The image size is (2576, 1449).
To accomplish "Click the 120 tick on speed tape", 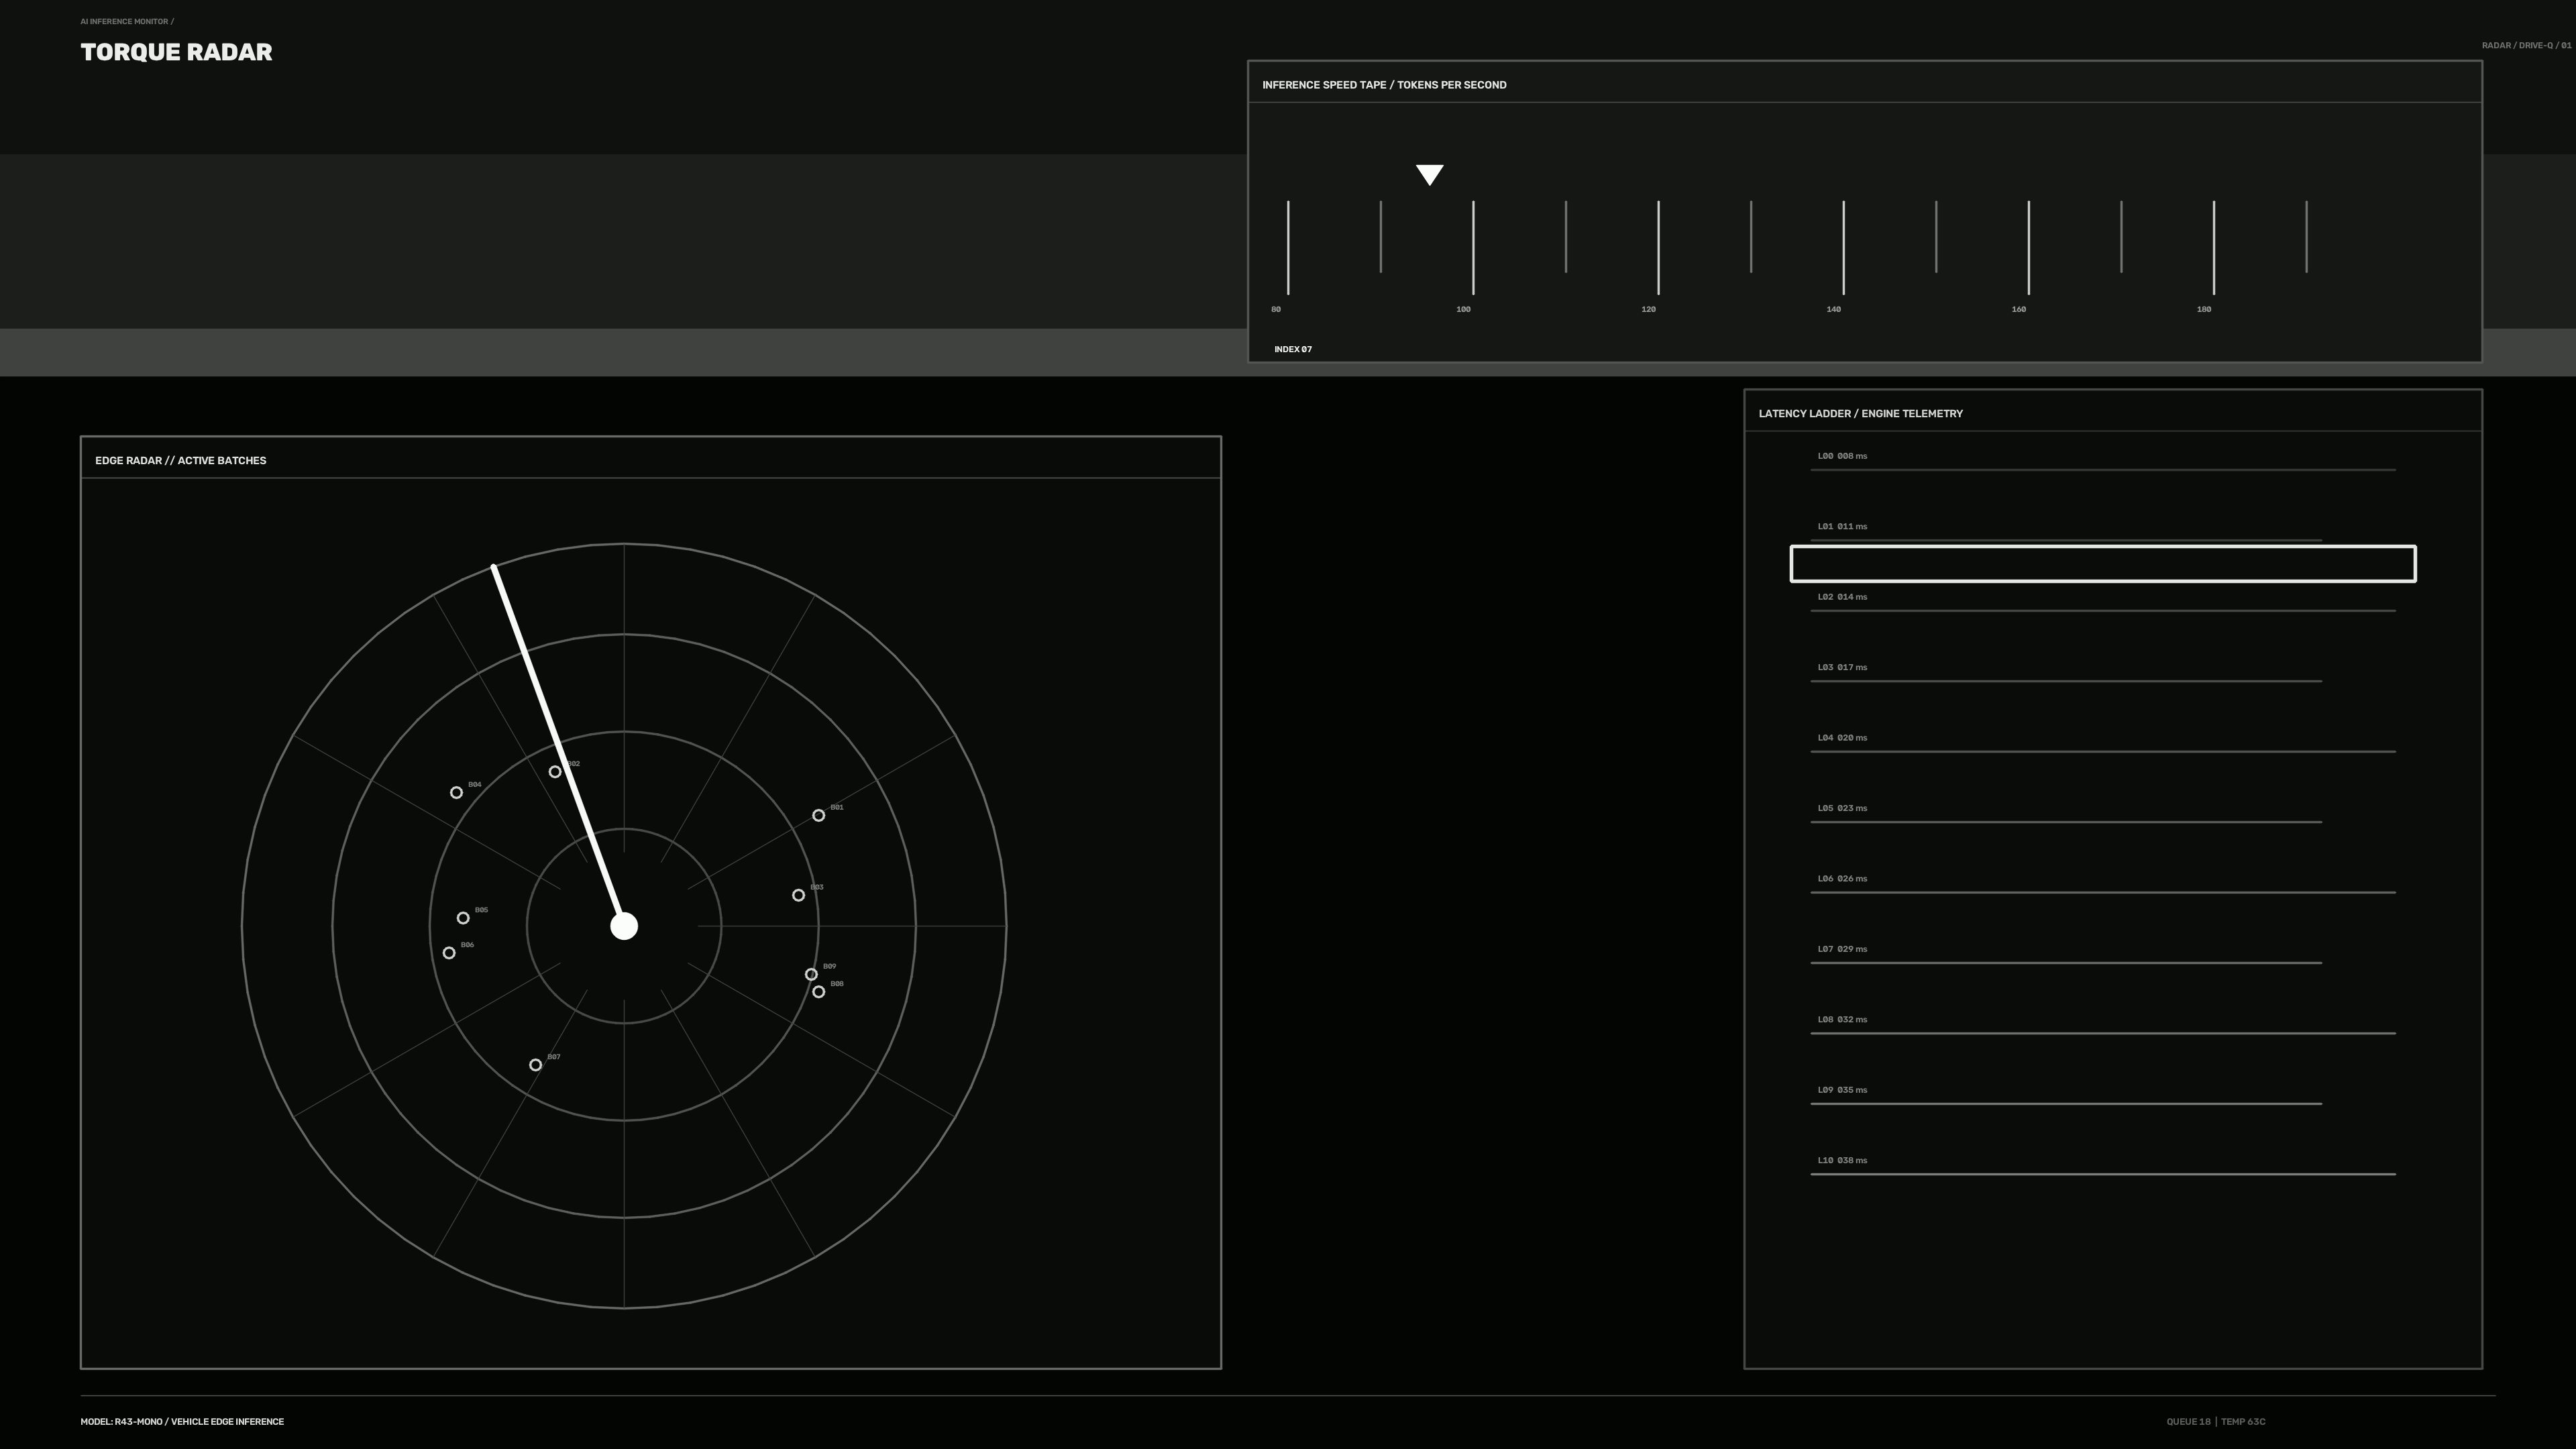I will [1658, 247].
